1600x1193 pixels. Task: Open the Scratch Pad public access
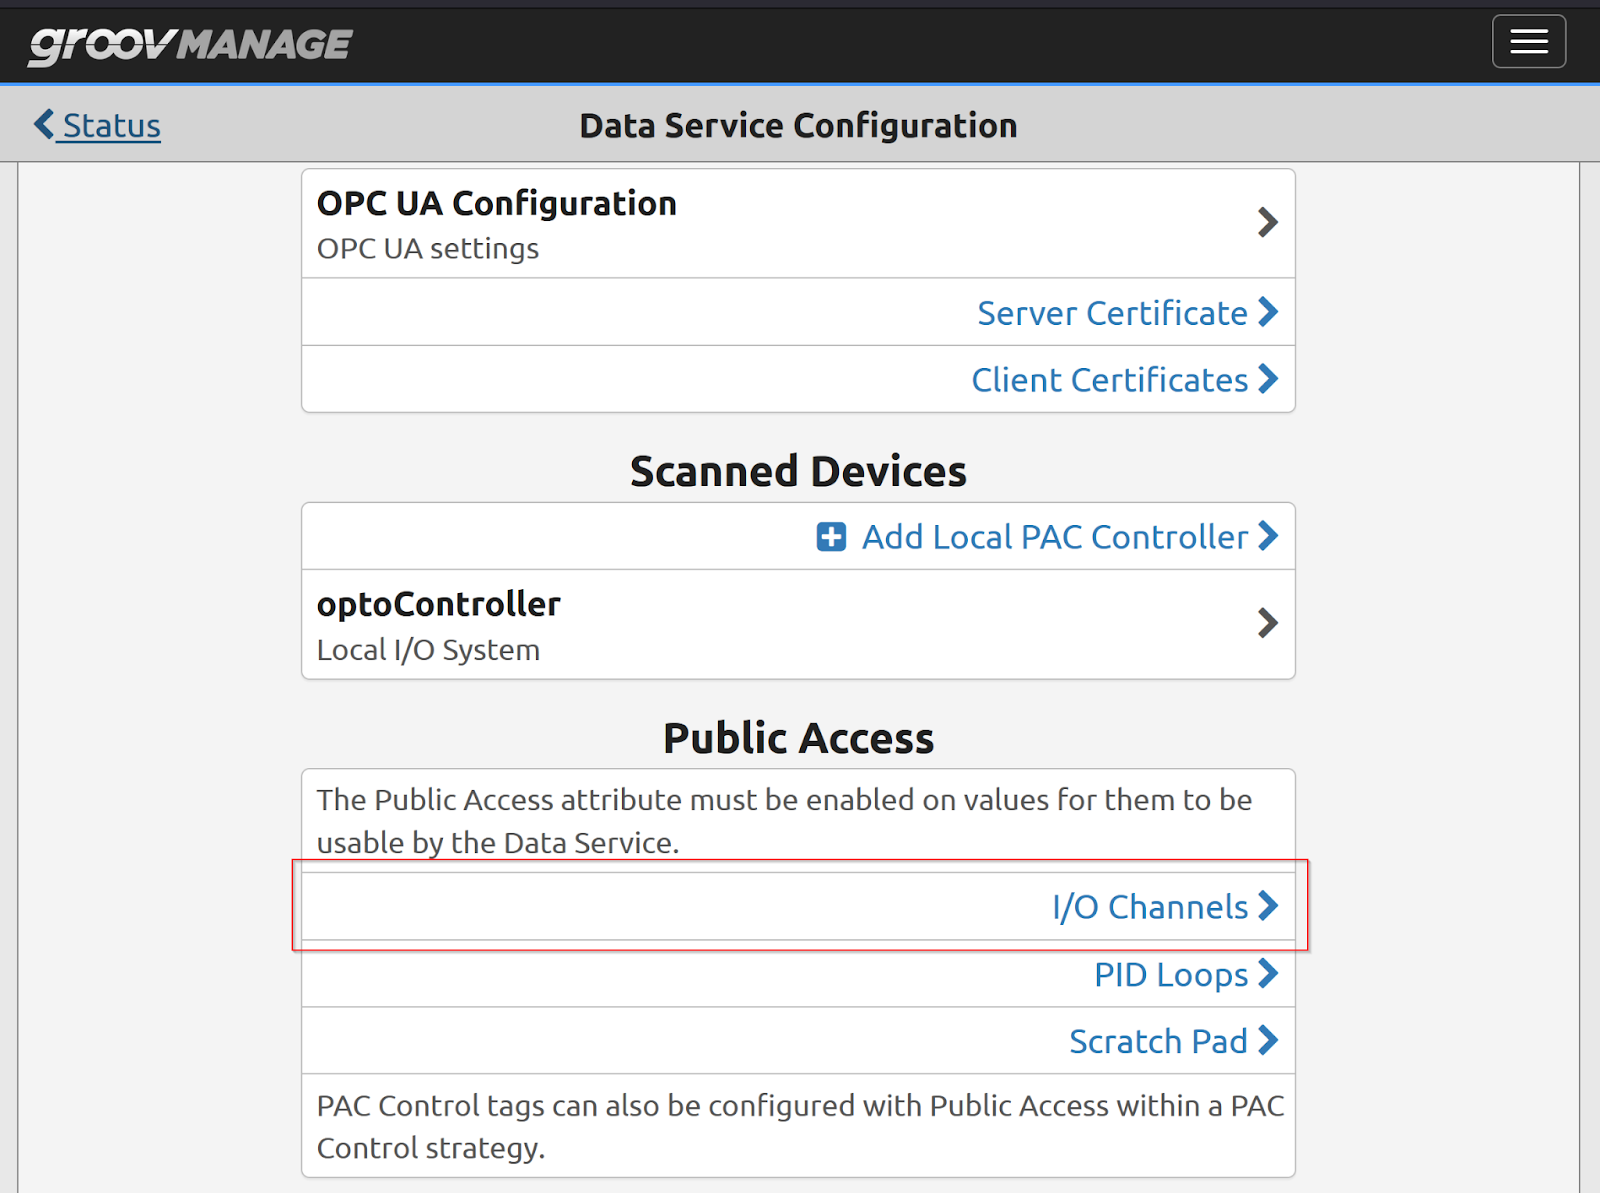coord(1158,1041)
